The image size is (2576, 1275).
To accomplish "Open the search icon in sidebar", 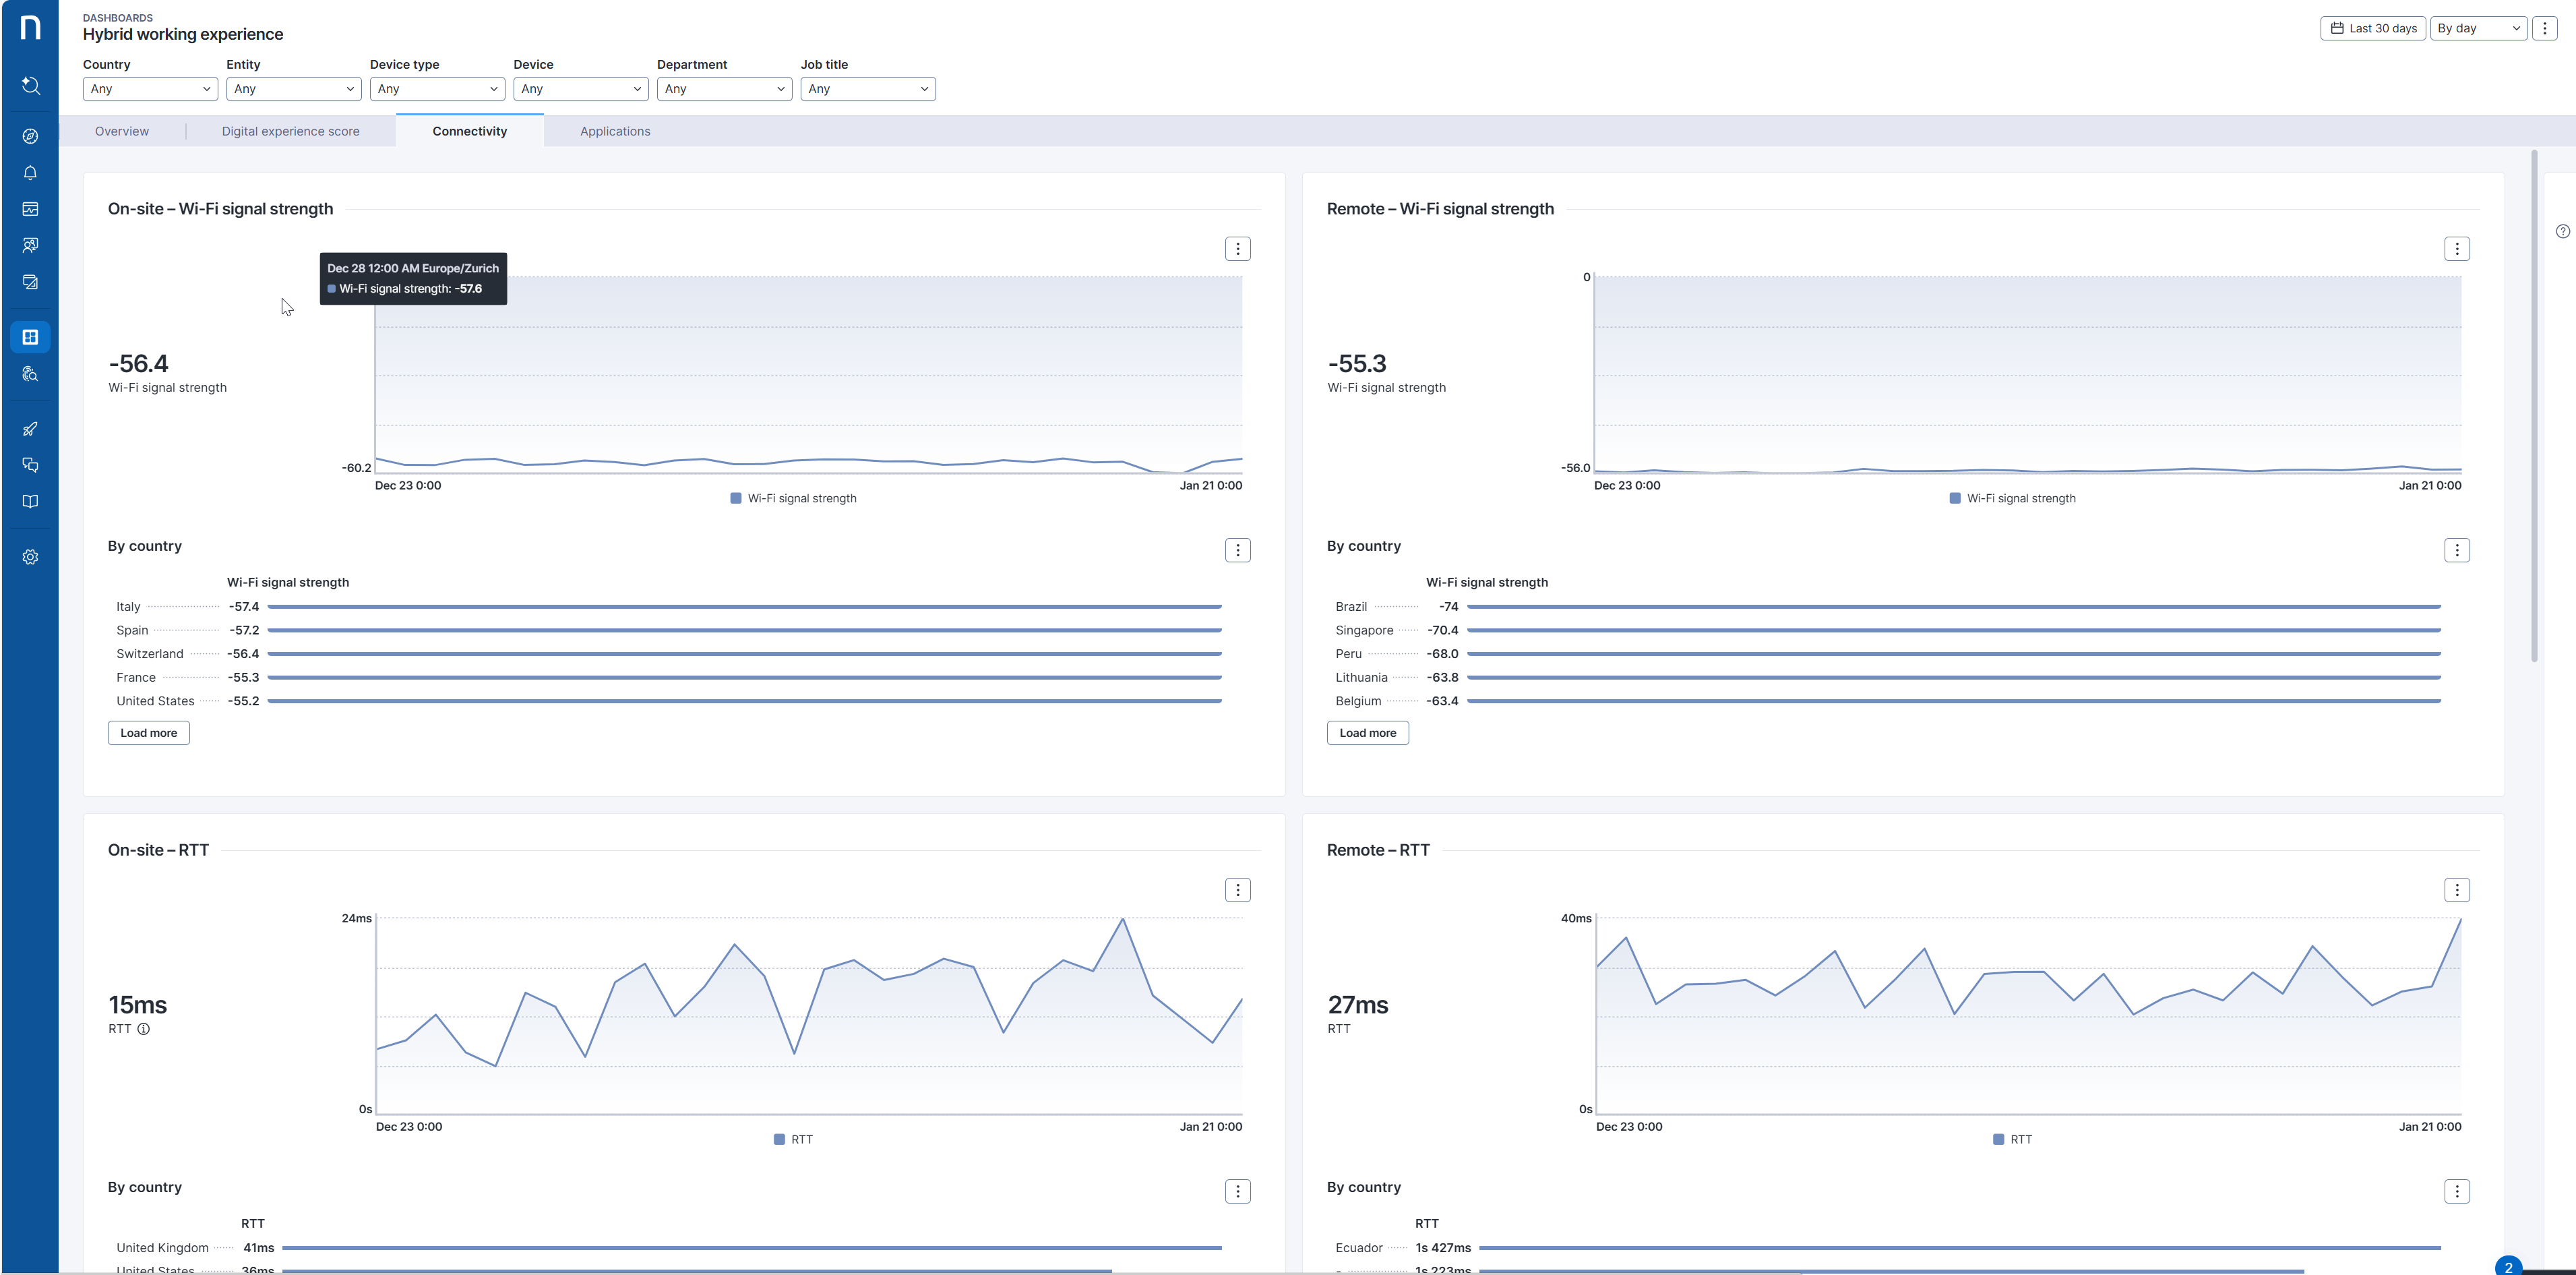I will [x=30, y=86].
